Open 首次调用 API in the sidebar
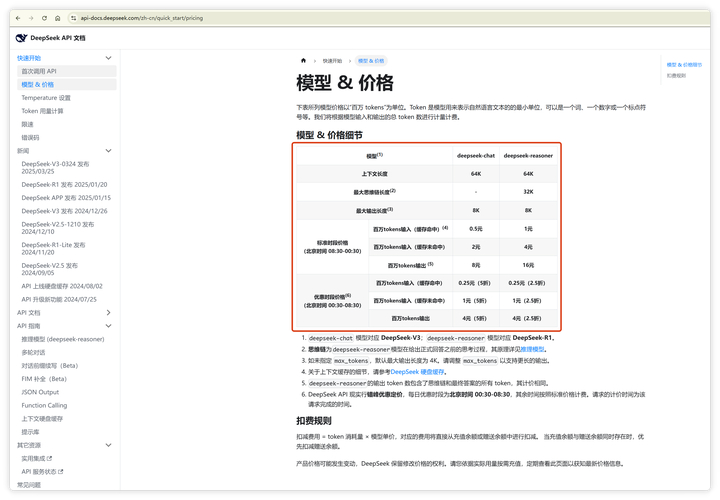Viewport: 720px width, 500px height. tap(67, 71)
